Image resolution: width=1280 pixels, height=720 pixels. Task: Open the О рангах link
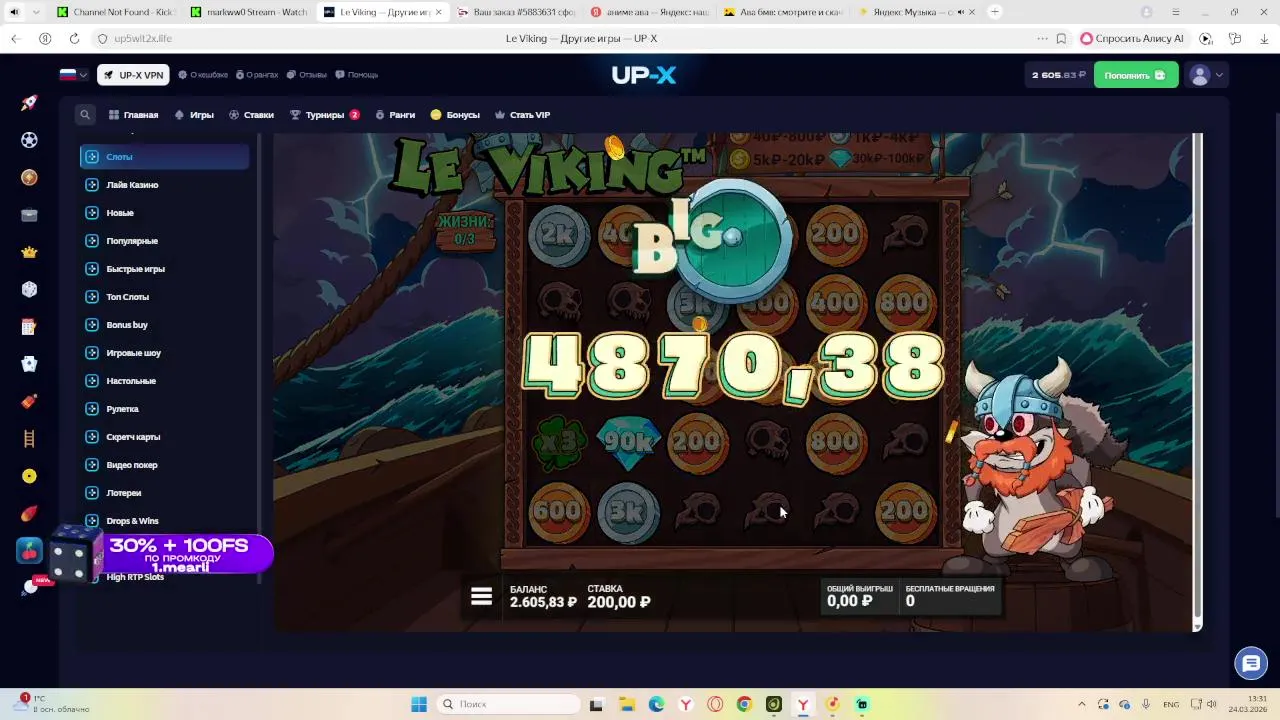click(x=256, y=75)
